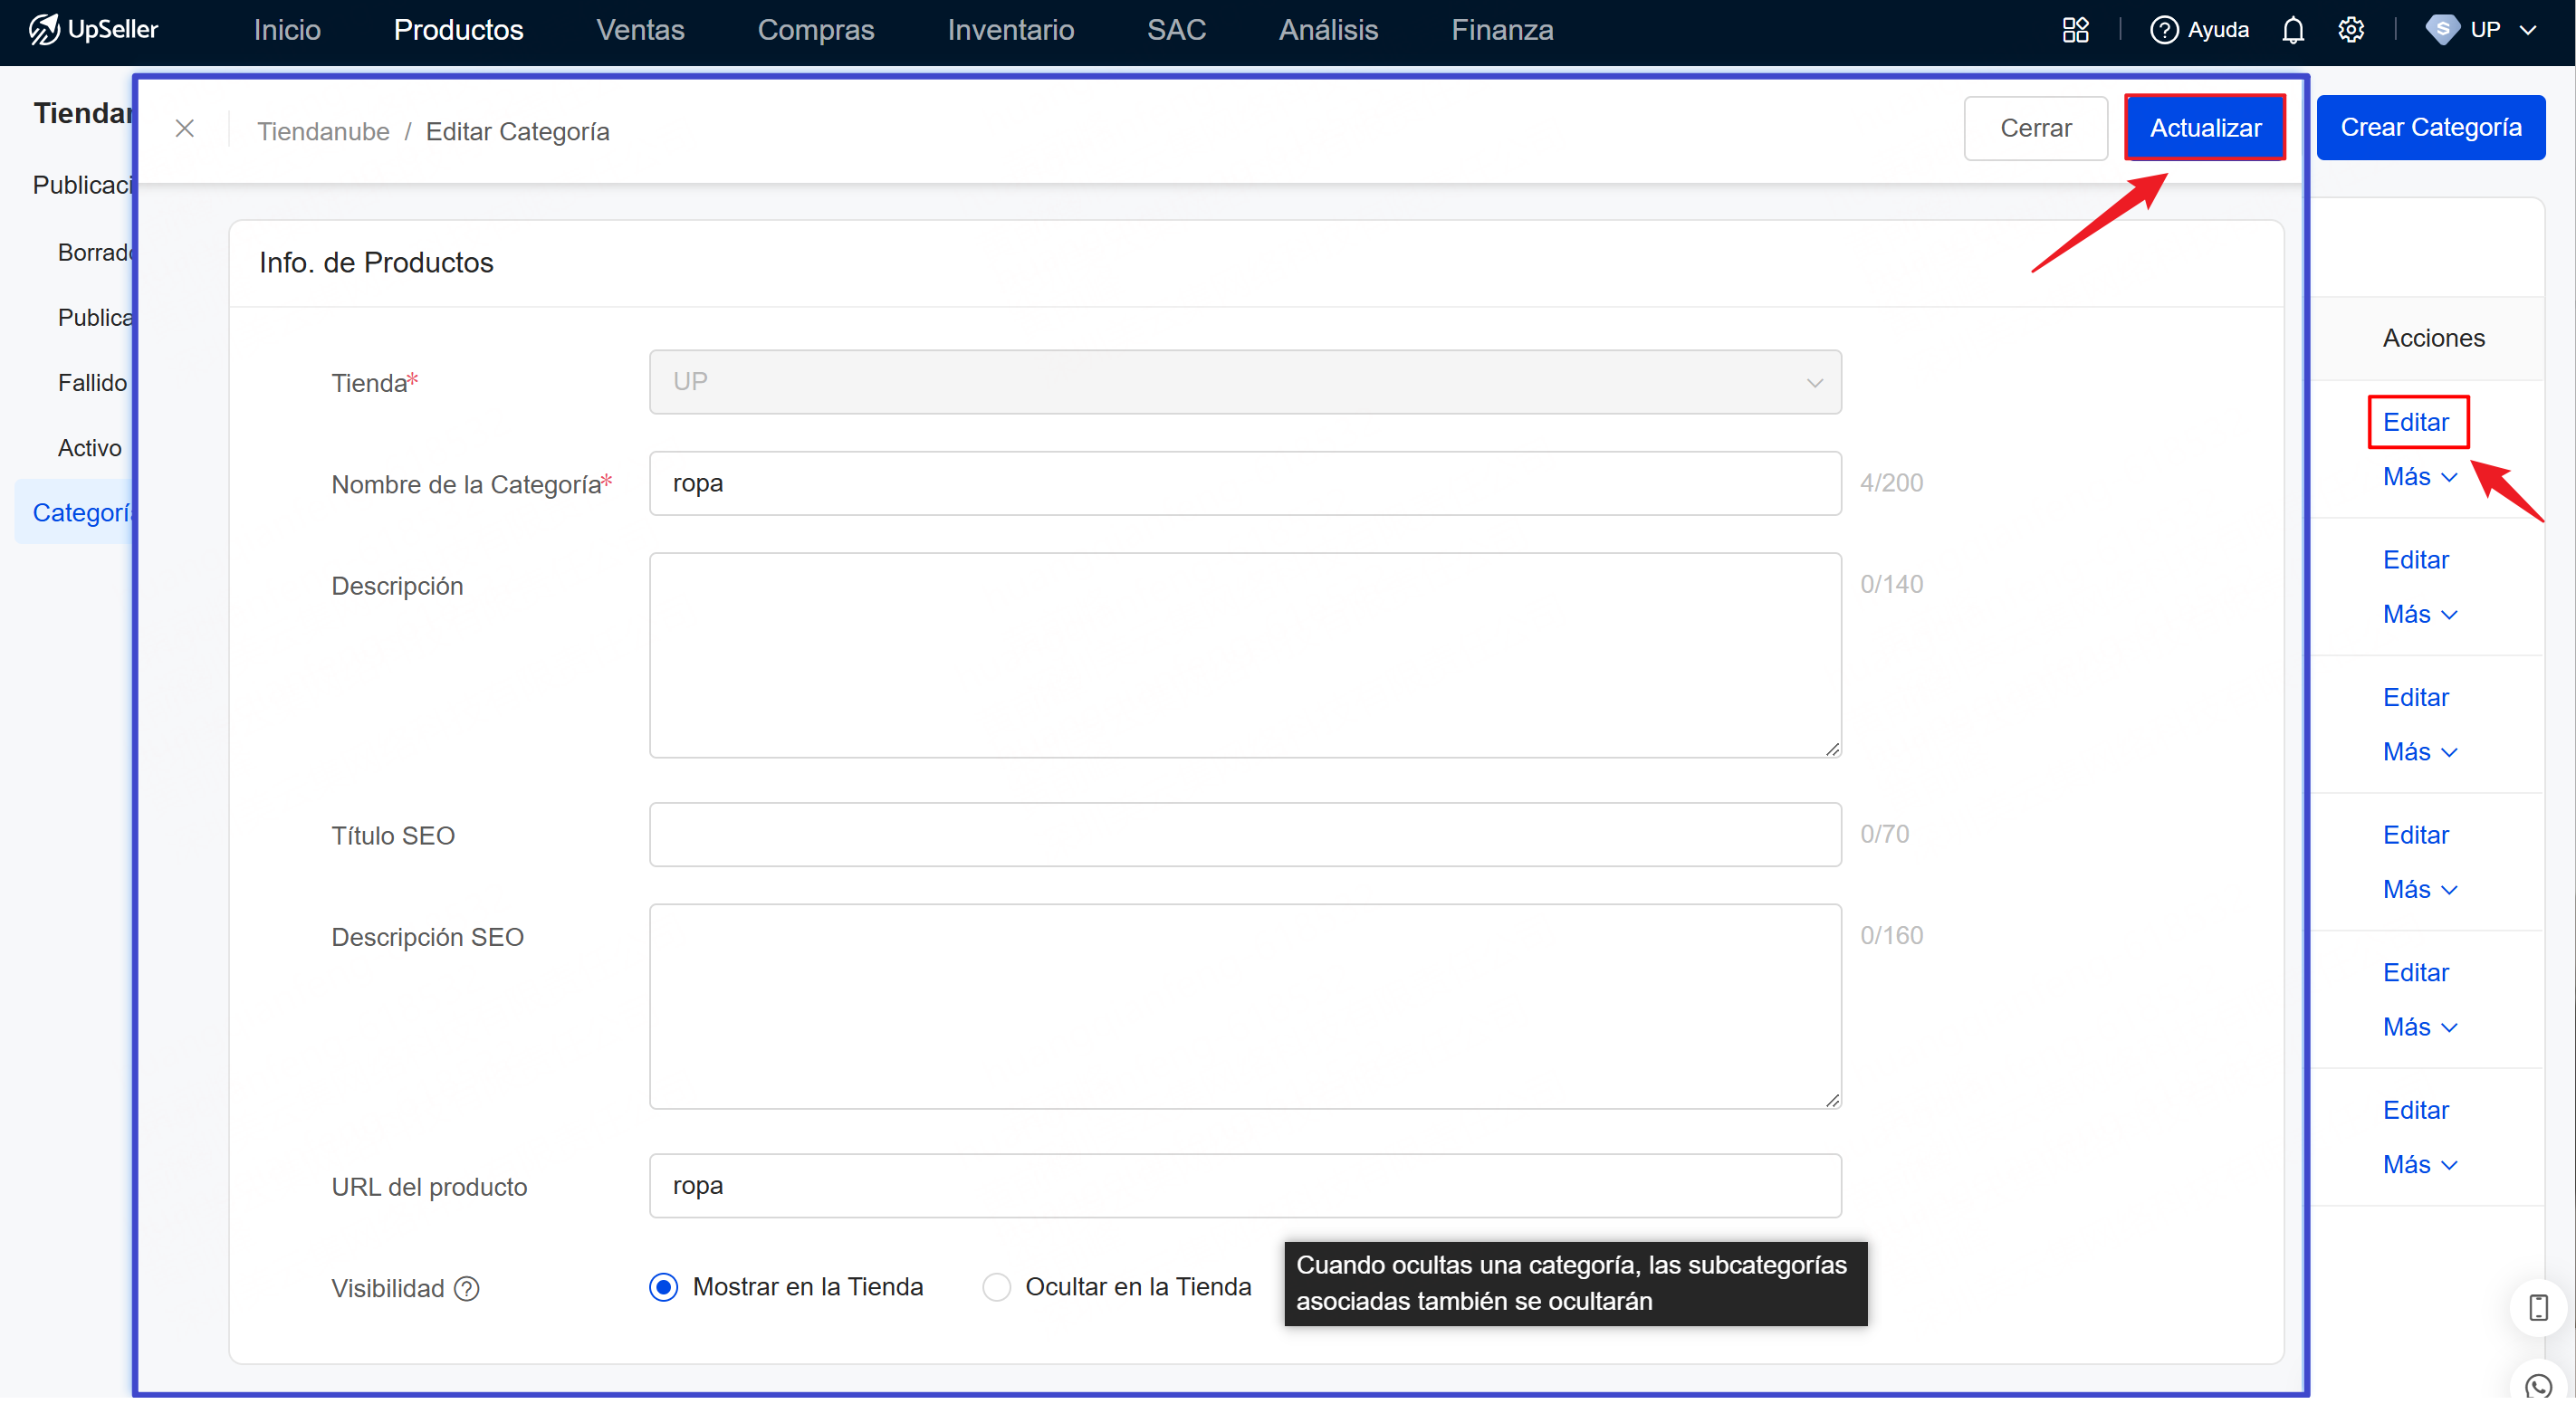
Task: Click the Crear Categoría button
Action: (2430, 127)
